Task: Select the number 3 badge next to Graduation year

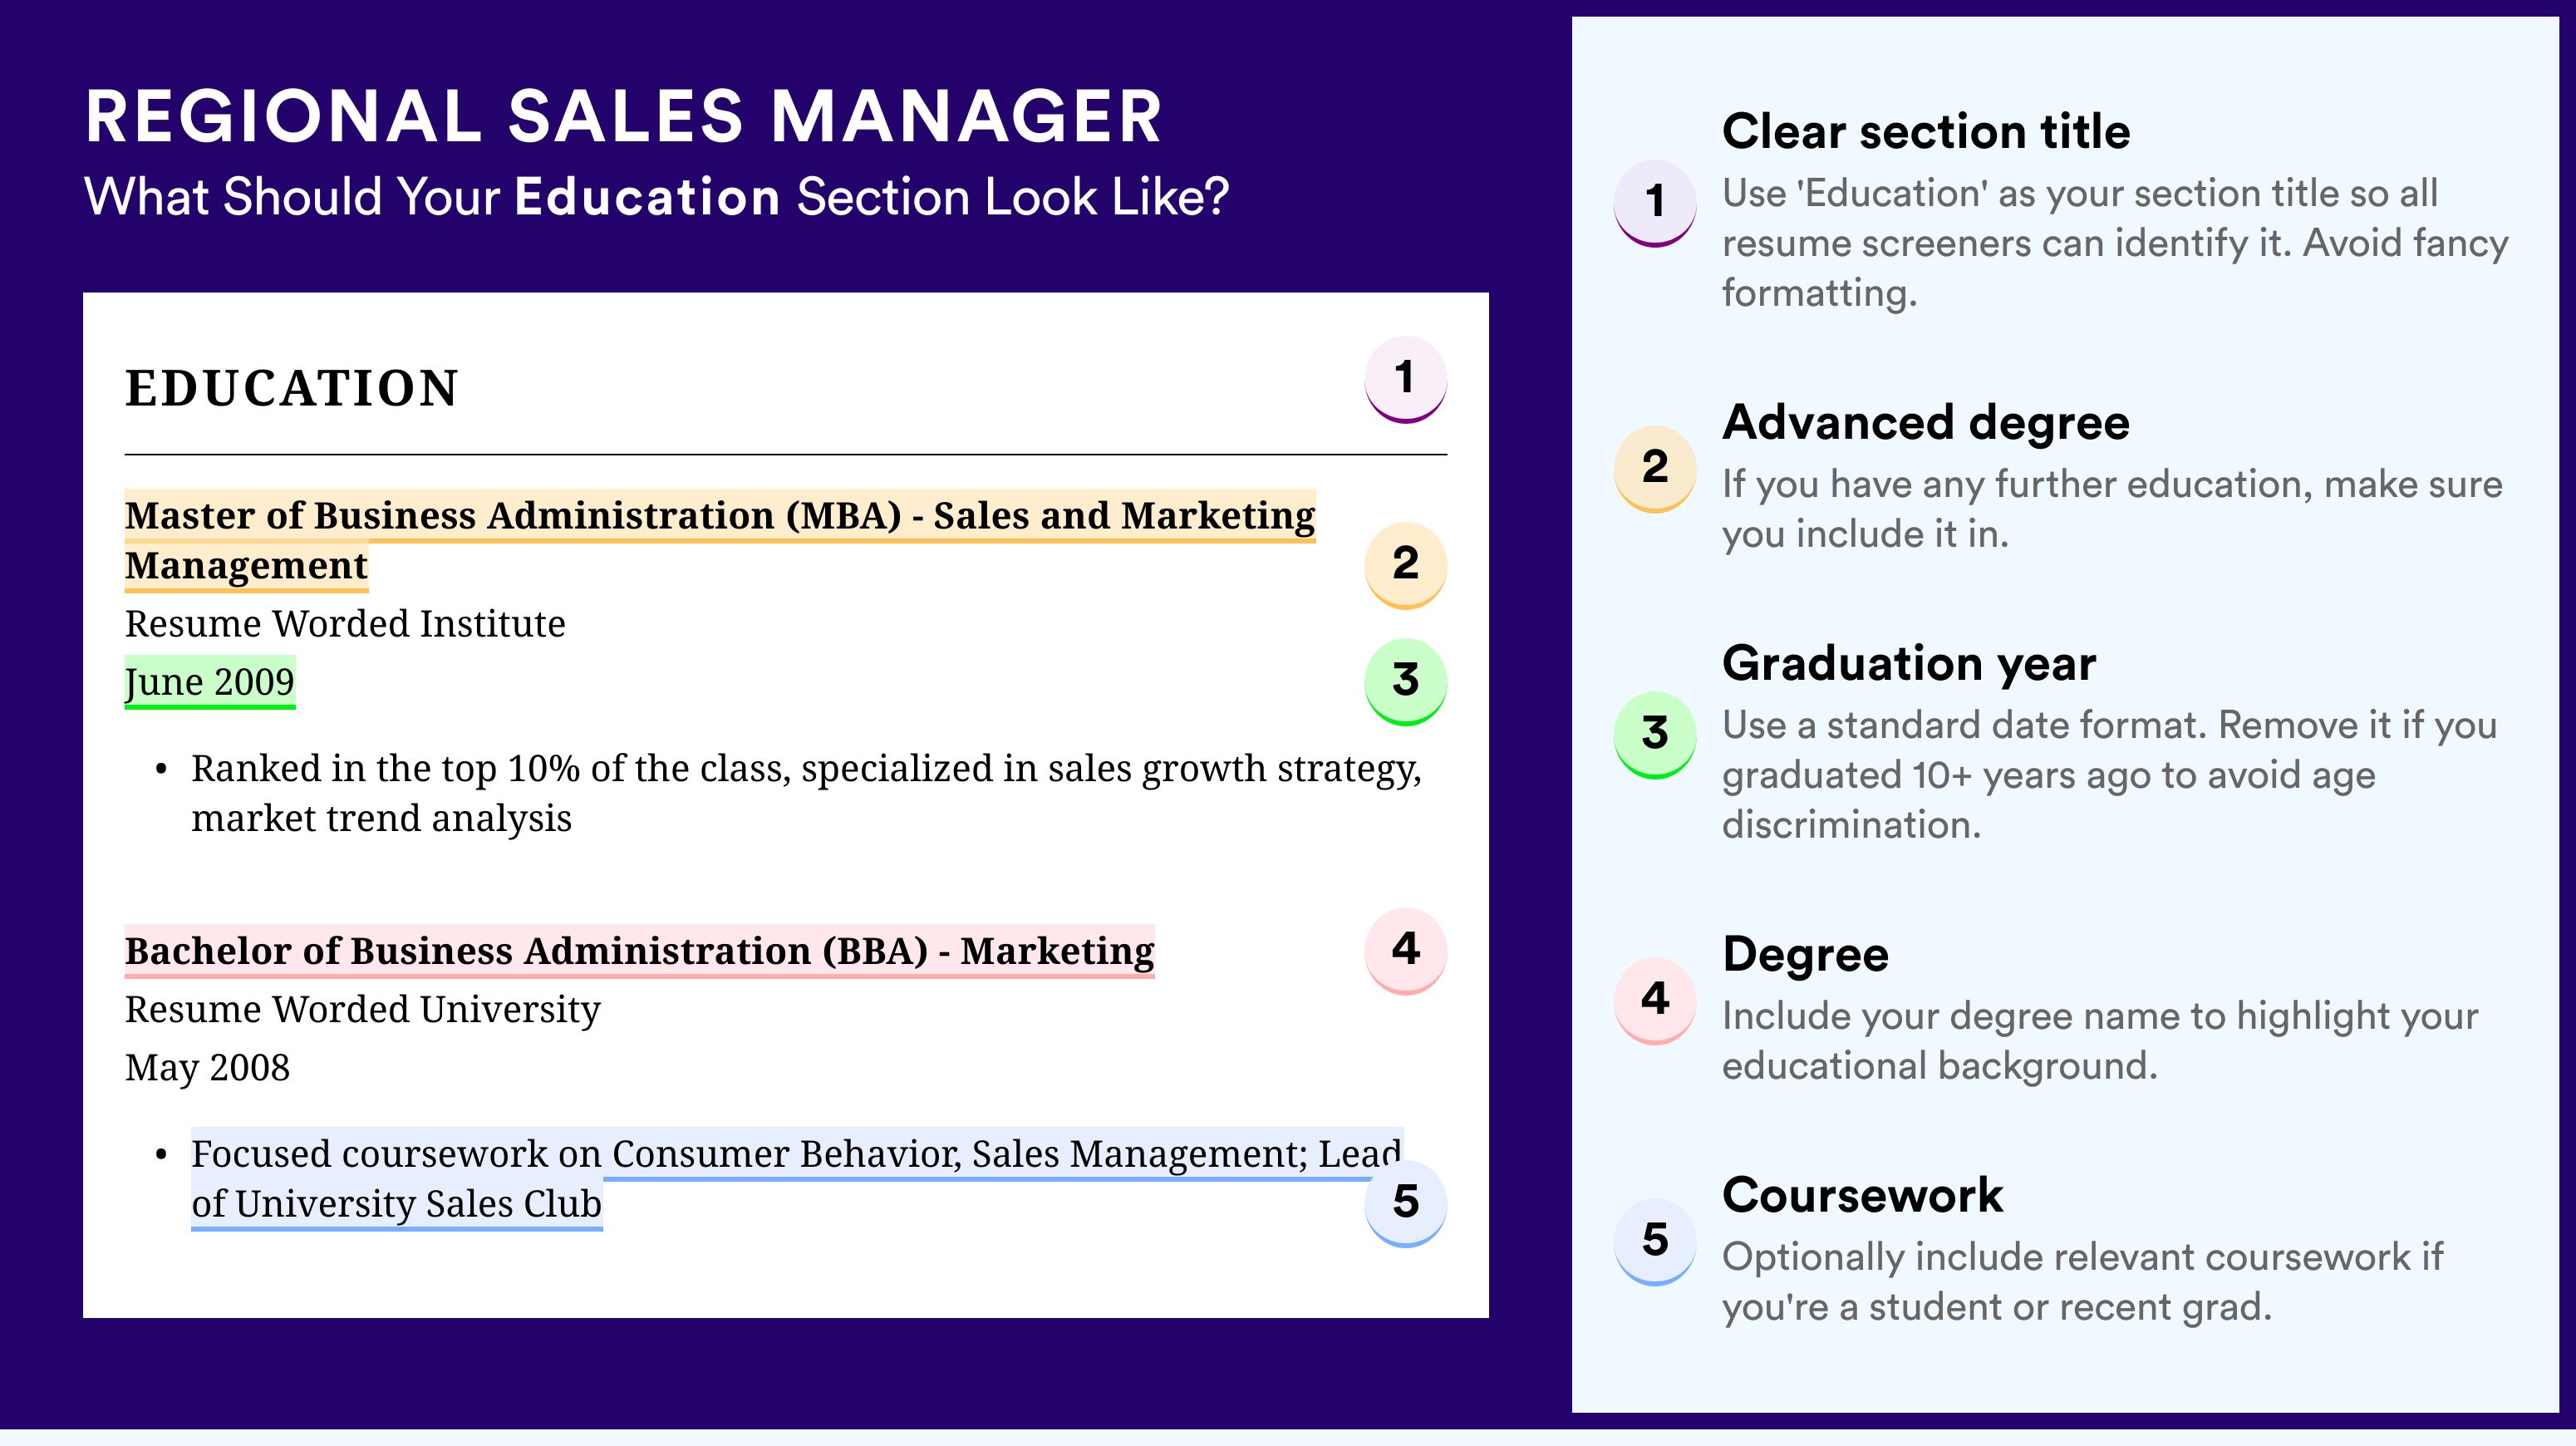Action: [1655, 735]
